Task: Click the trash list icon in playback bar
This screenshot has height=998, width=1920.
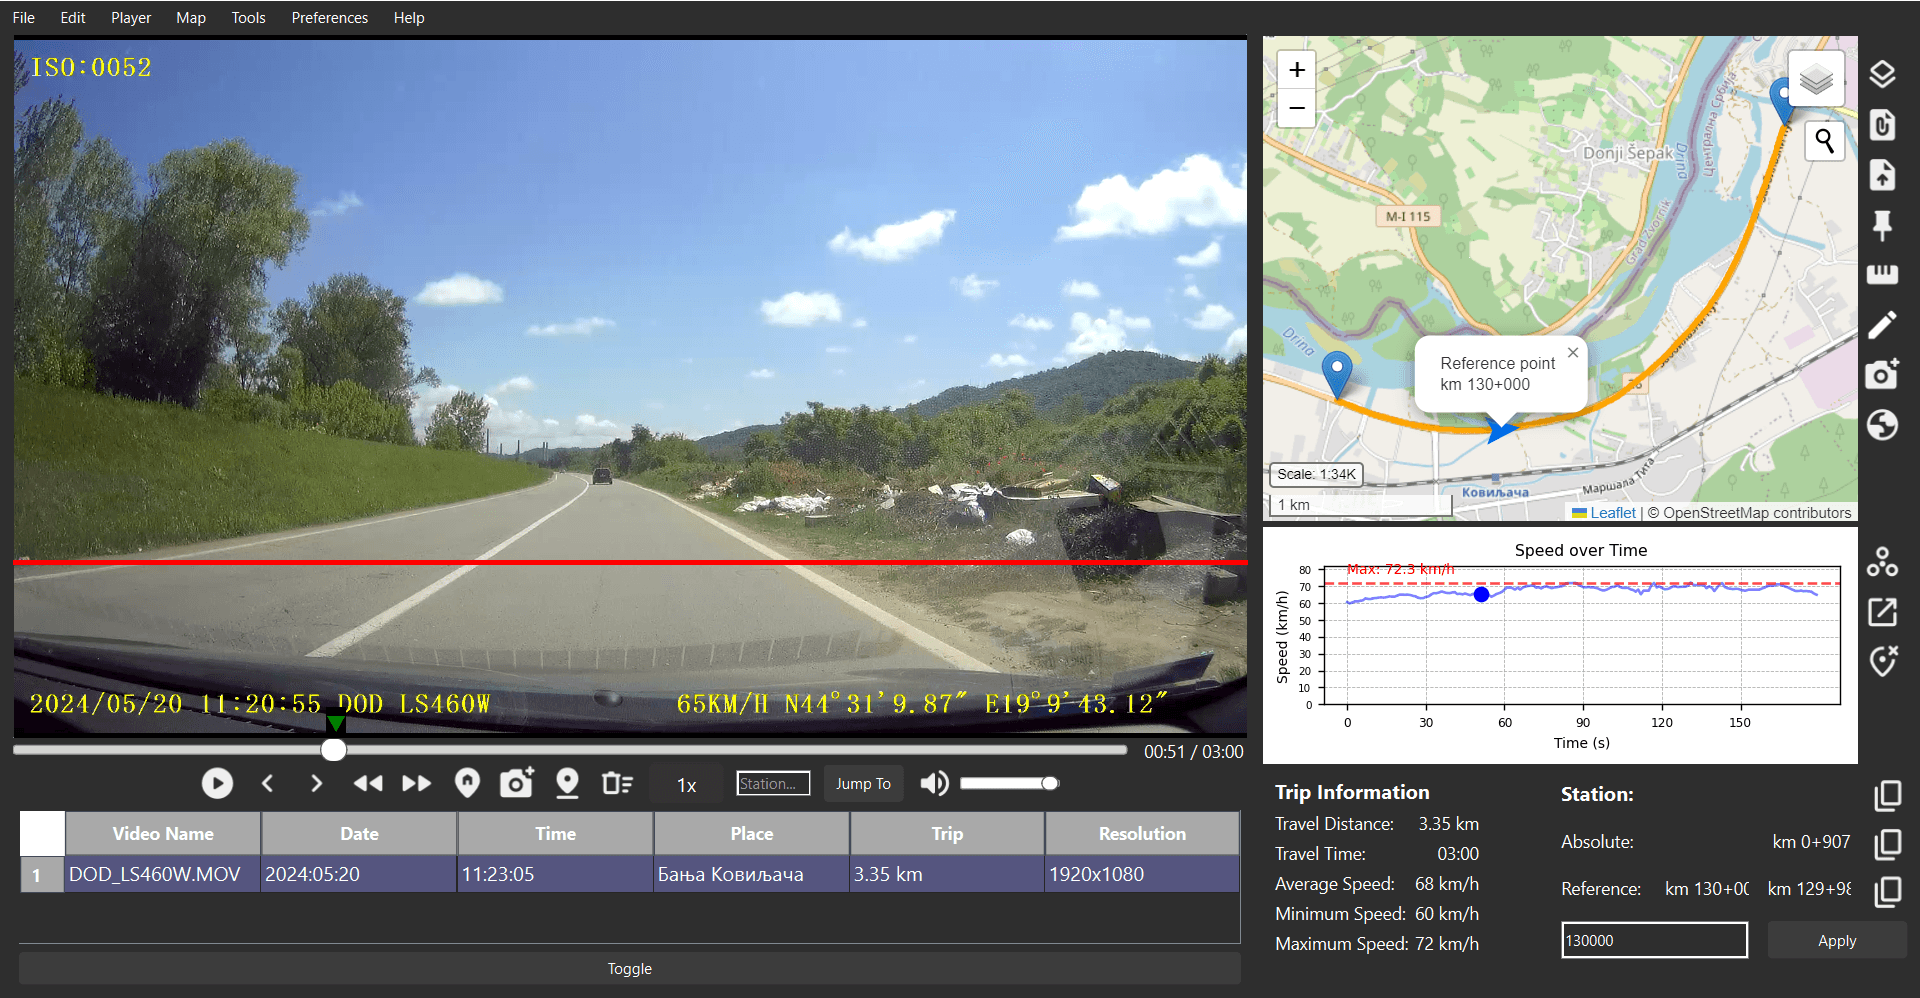Action: coord(617,783)
